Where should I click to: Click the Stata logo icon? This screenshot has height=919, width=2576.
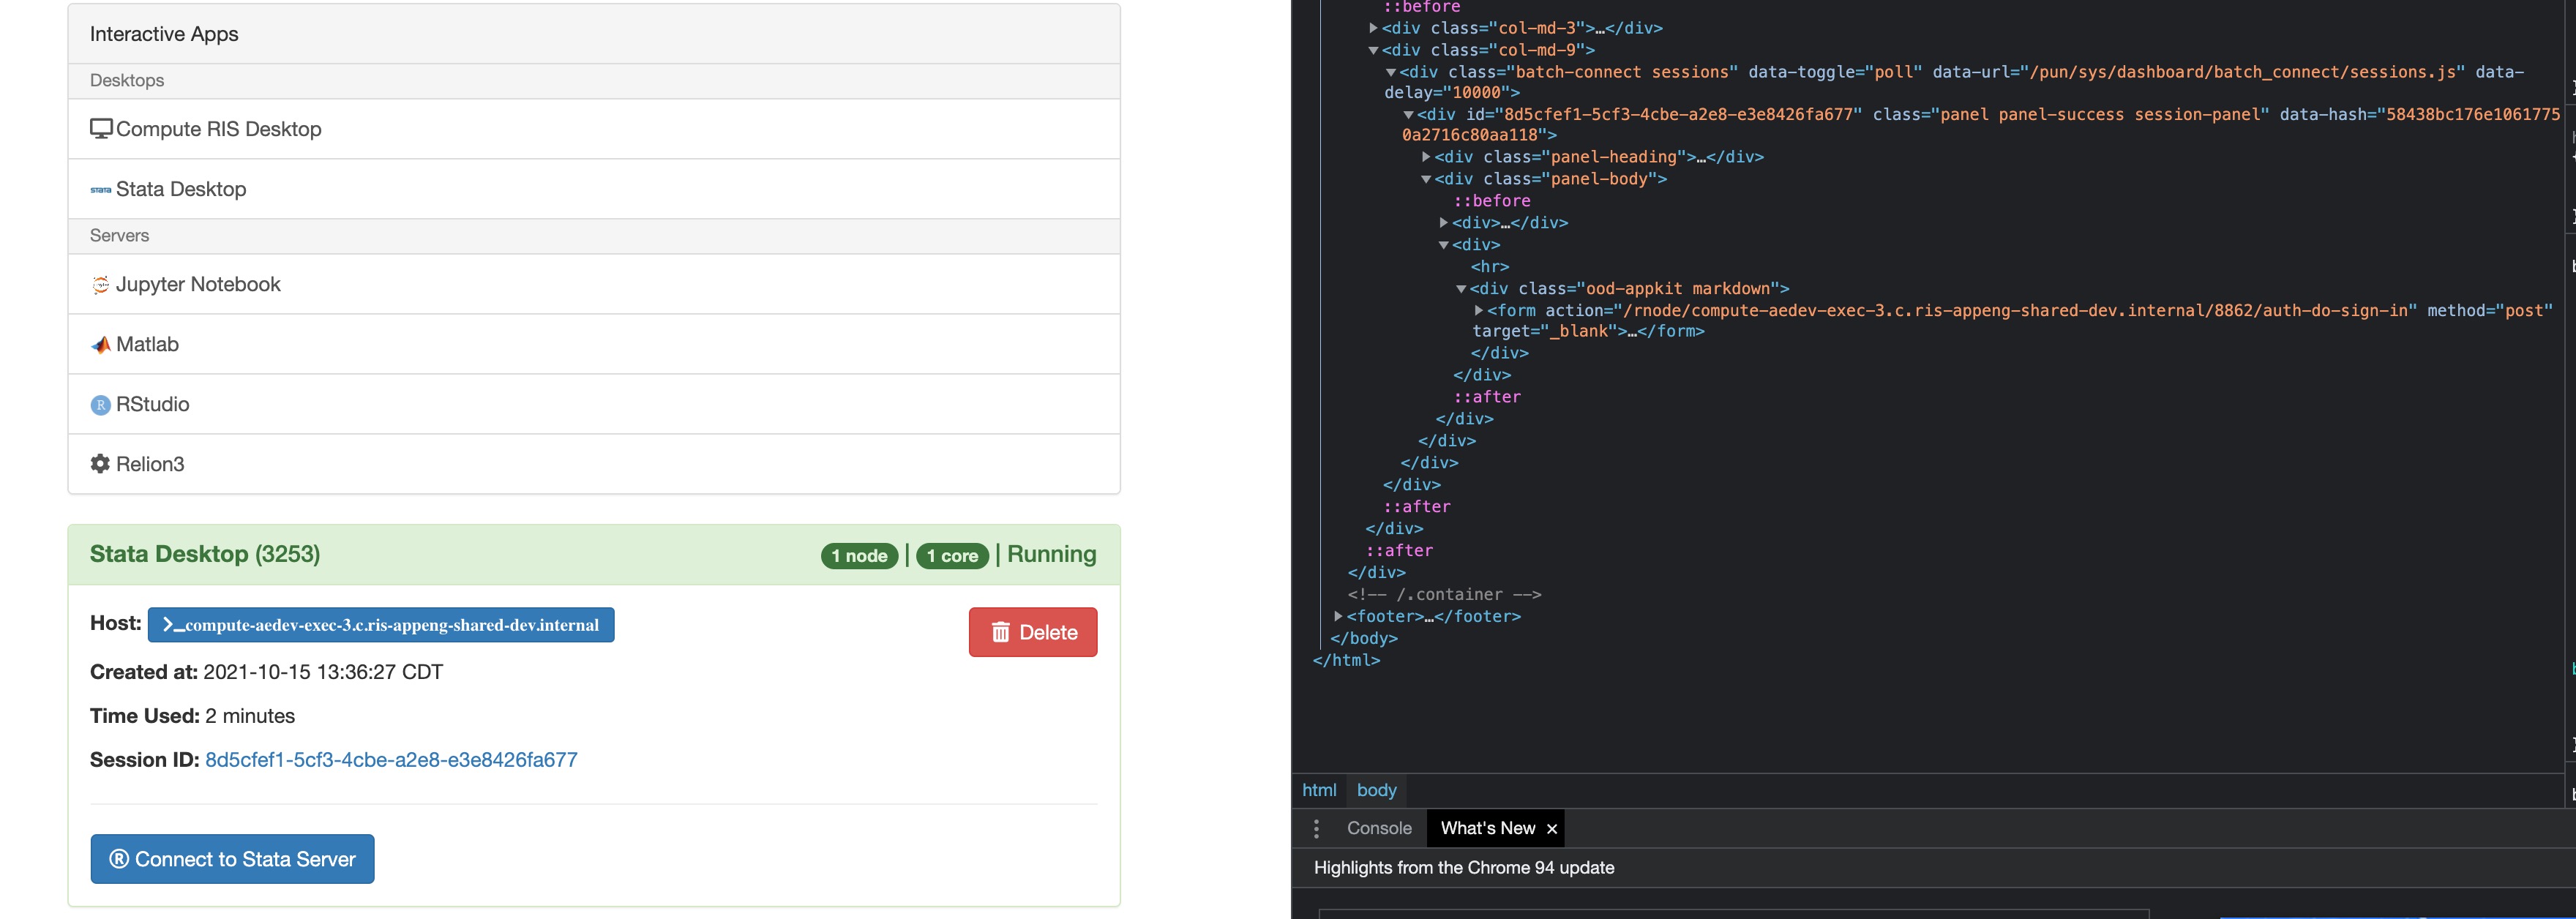(x=100, y=190)
